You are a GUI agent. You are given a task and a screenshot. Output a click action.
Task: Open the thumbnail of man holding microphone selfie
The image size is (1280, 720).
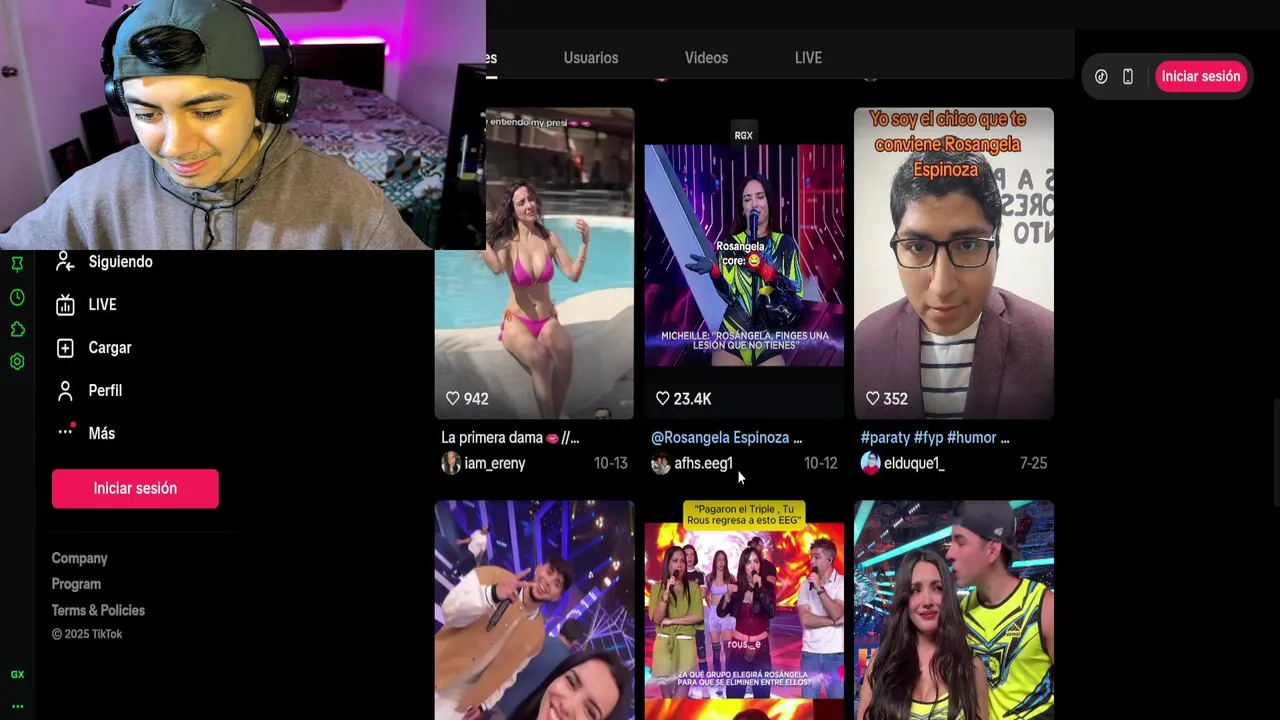click(x=534, y=610)
